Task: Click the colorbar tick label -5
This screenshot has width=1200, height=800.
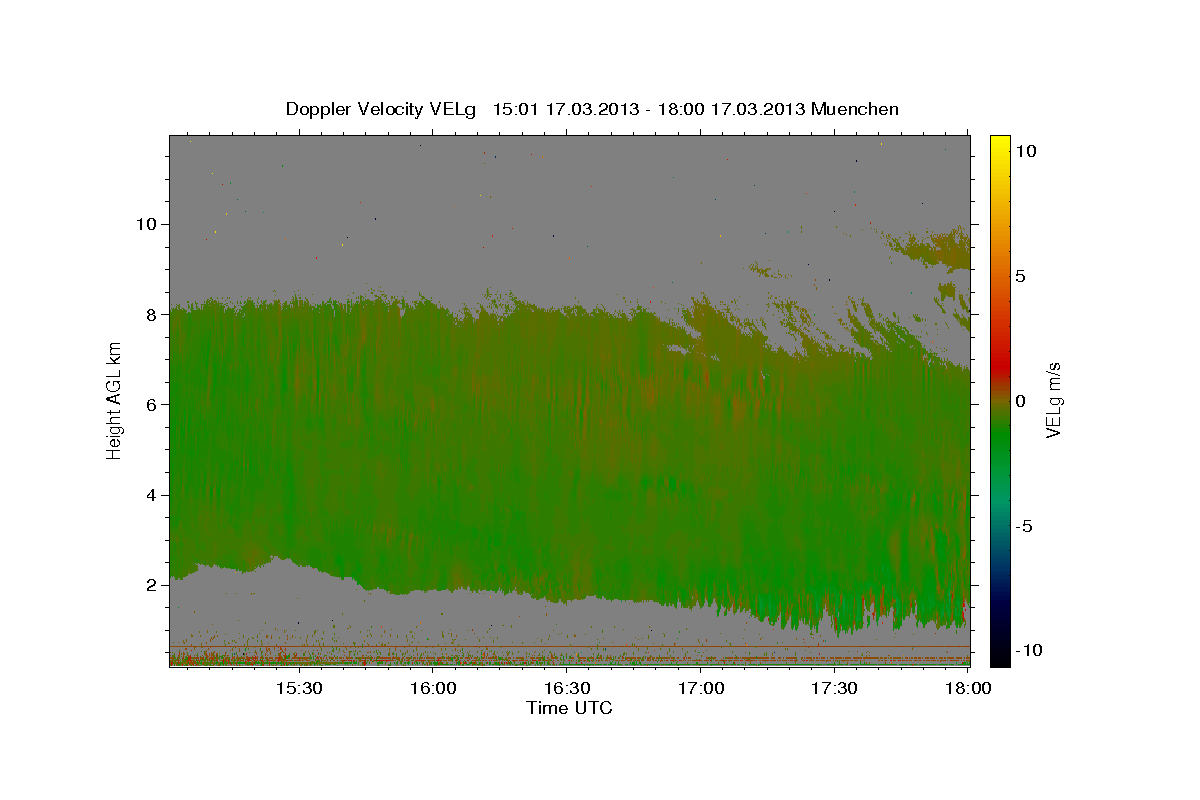Action: (x=1024, y=527)
